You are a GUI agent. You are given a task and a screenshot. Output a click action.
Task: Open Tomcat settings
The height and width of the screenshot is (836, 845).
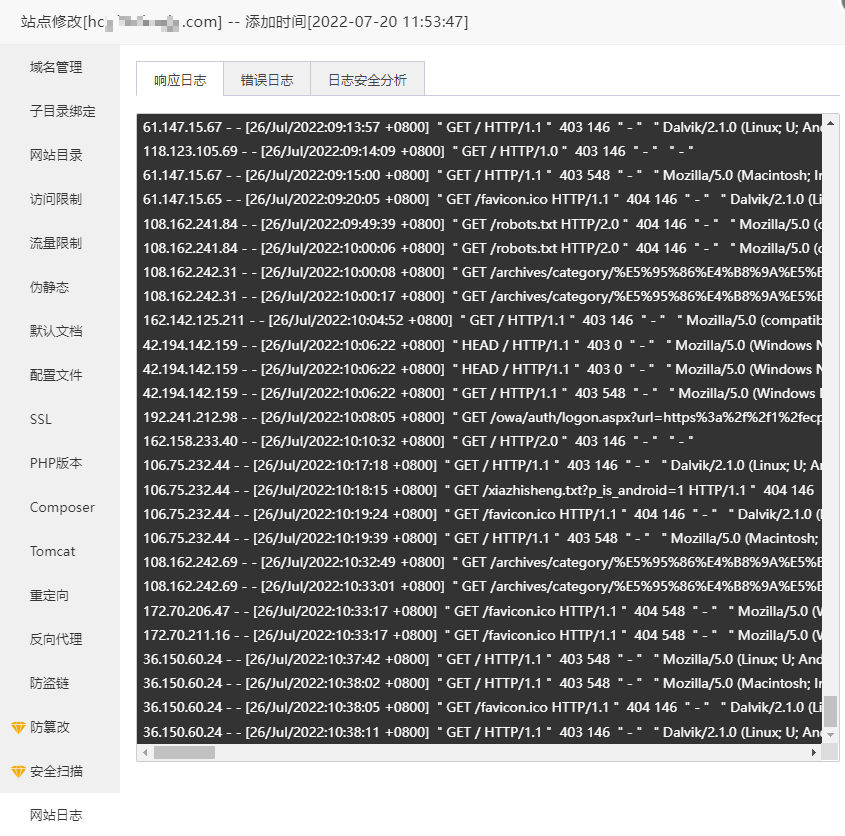point(53,551)
